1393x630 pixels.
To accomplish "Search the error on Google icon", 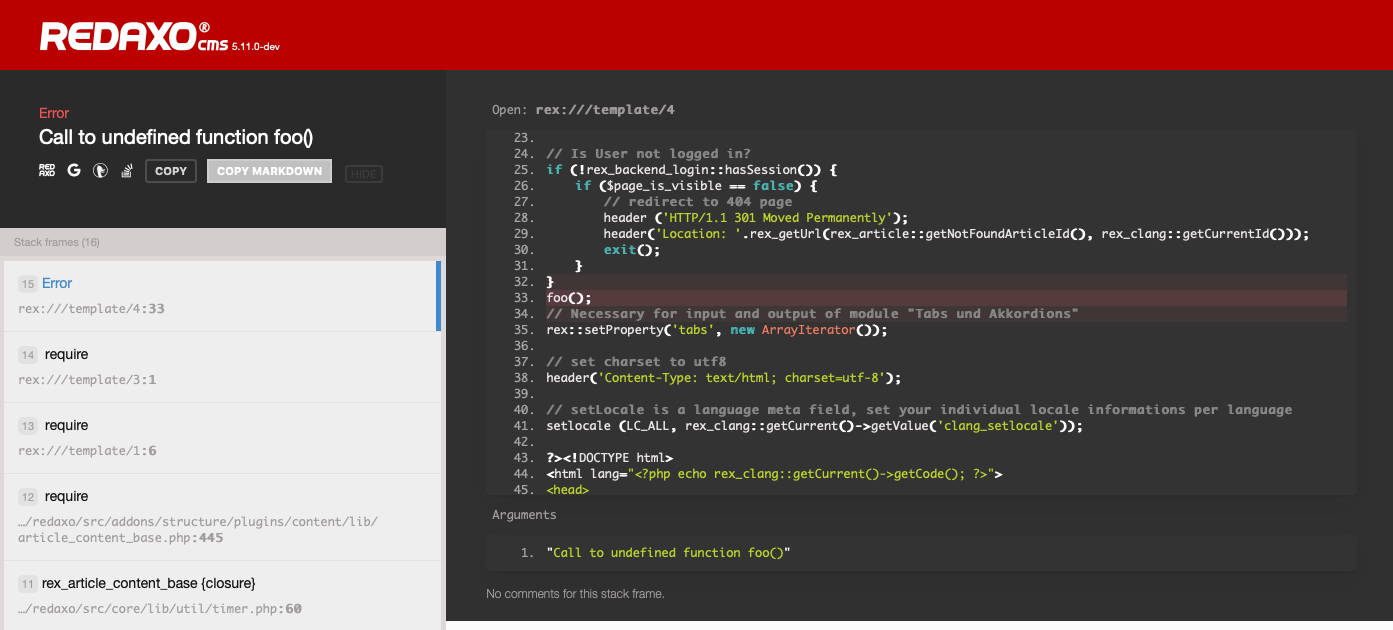I will tap(74, 171).
